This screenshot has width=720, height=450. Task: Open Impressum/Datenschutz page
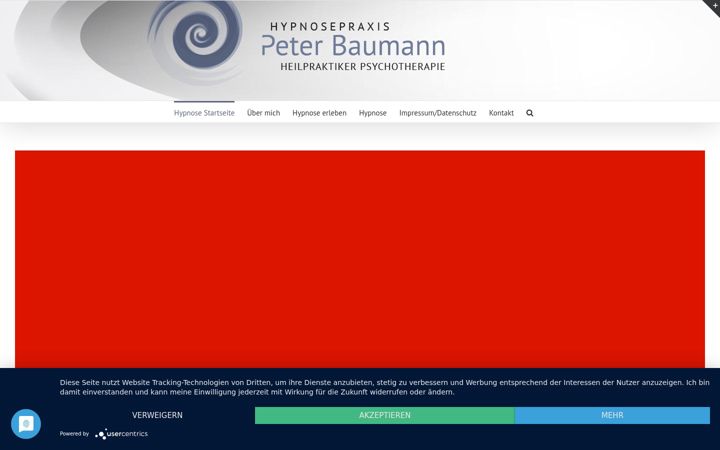point(438,113)
